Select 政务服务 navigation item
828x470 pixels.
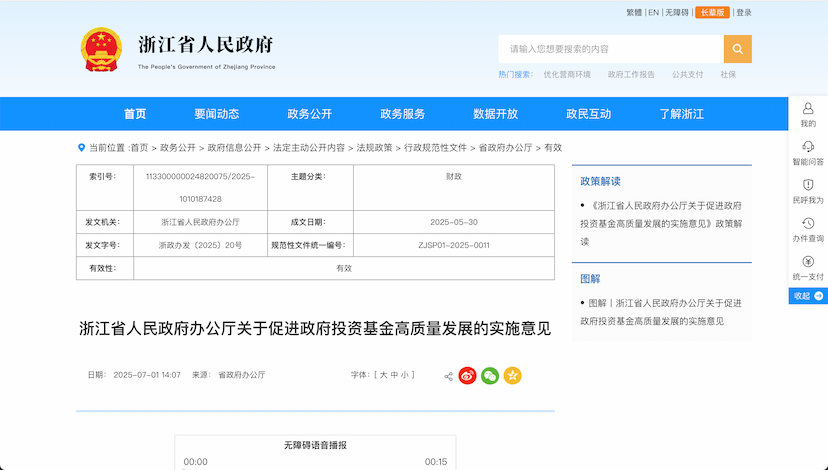click(x=402, y=114)
